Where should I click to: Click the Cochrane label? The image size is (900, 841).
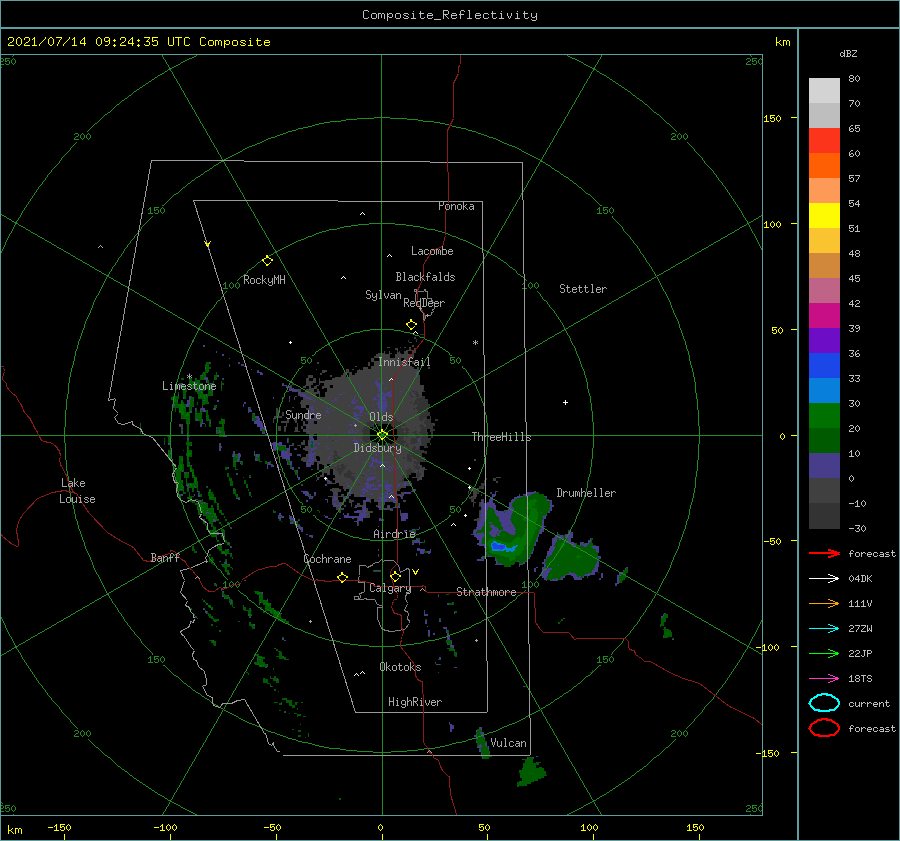[x=327, y=559]
